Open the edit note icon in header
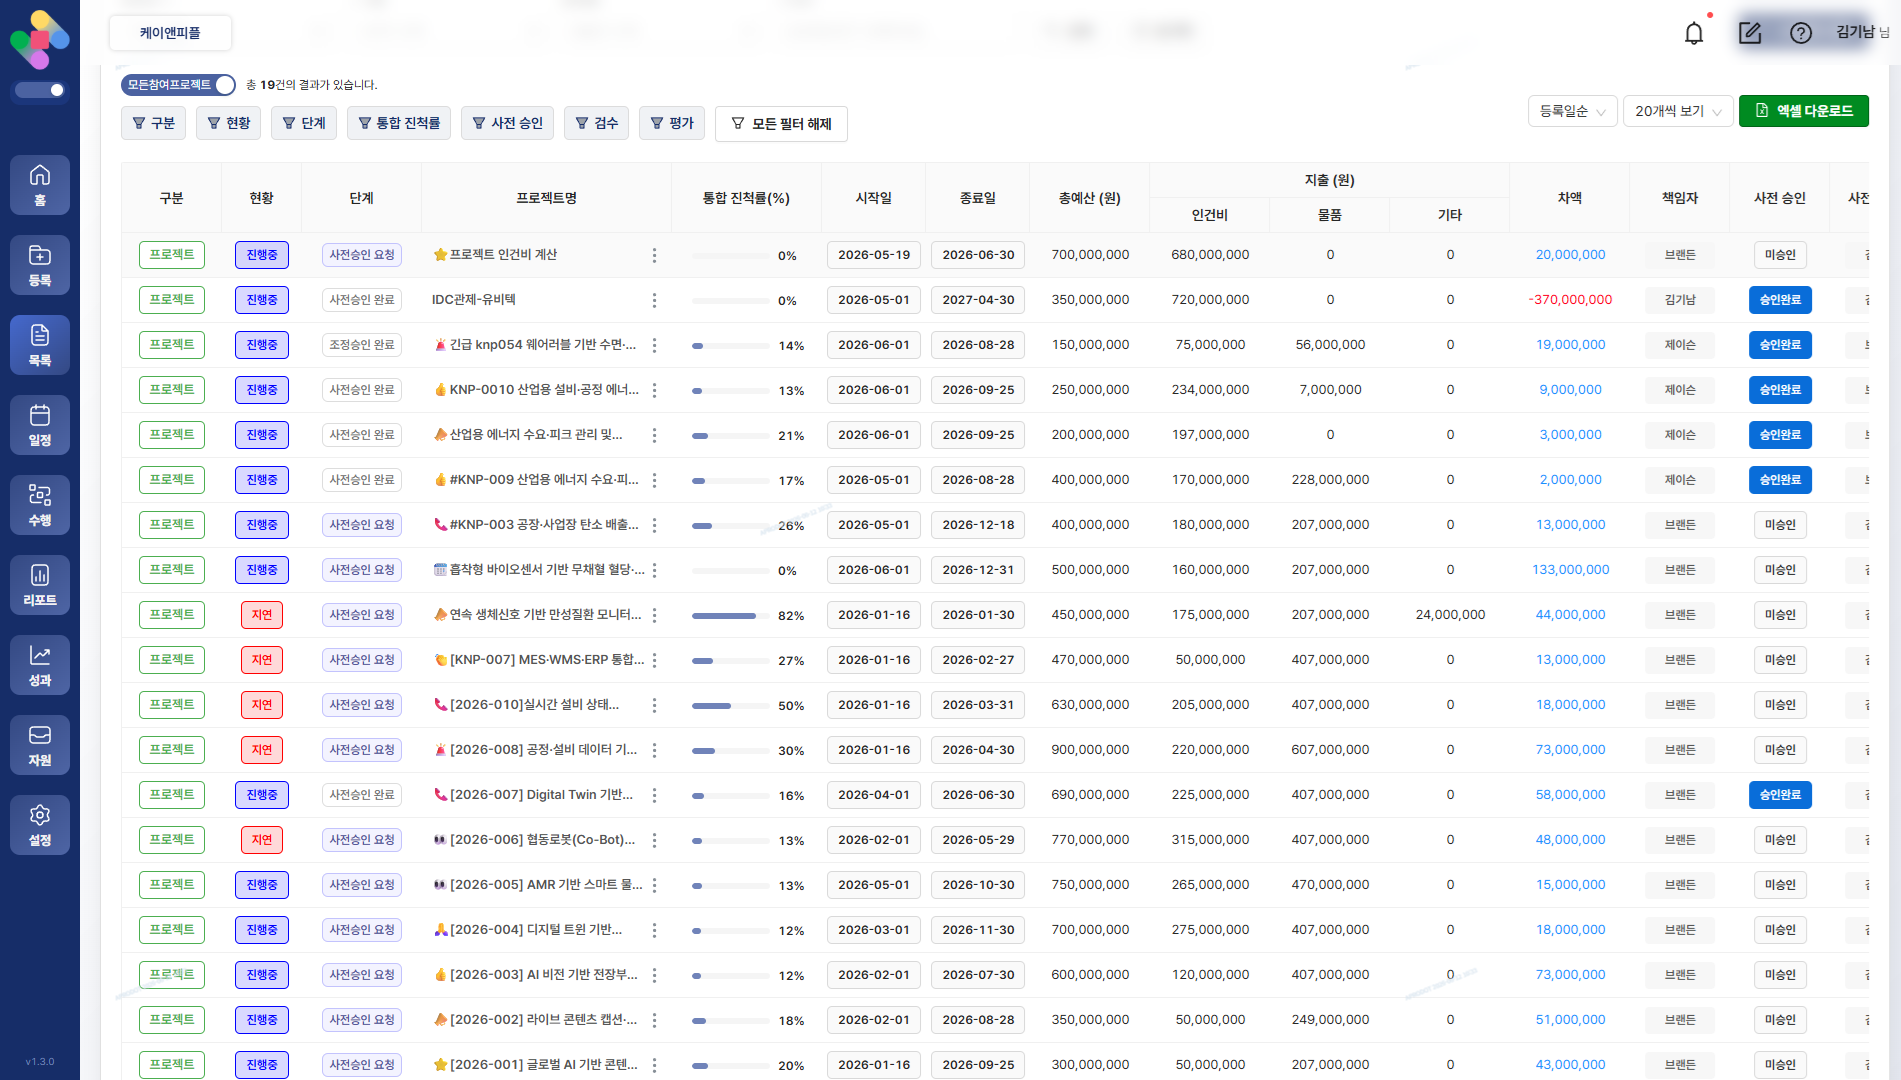 1750,33
